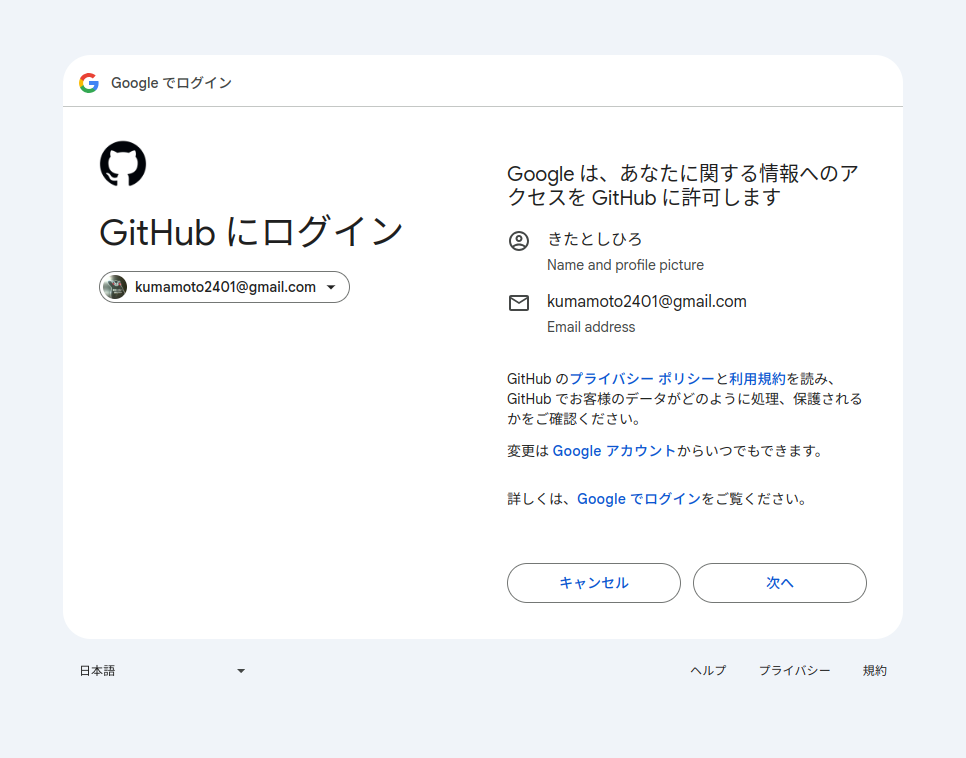The width and height of the screenshot is (966, 758).
Task: Open the Google でログイン details link
Action: click(638, 499)
